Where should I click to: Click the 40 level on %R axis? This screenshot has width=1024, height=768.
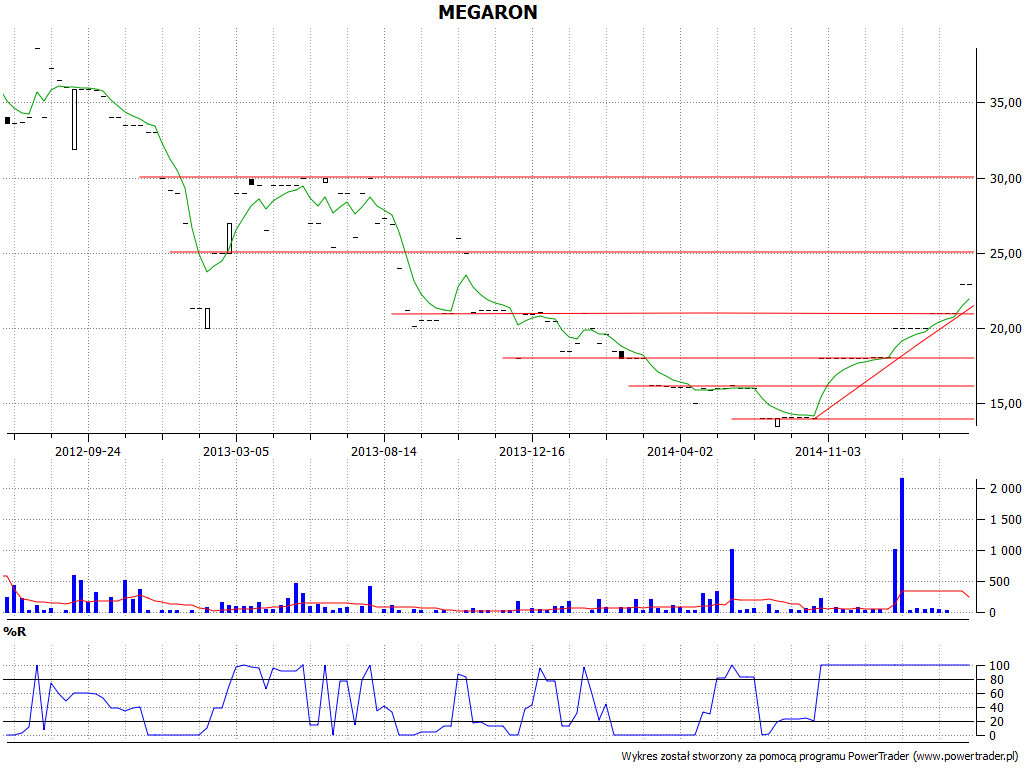click(x=997, y=708)
